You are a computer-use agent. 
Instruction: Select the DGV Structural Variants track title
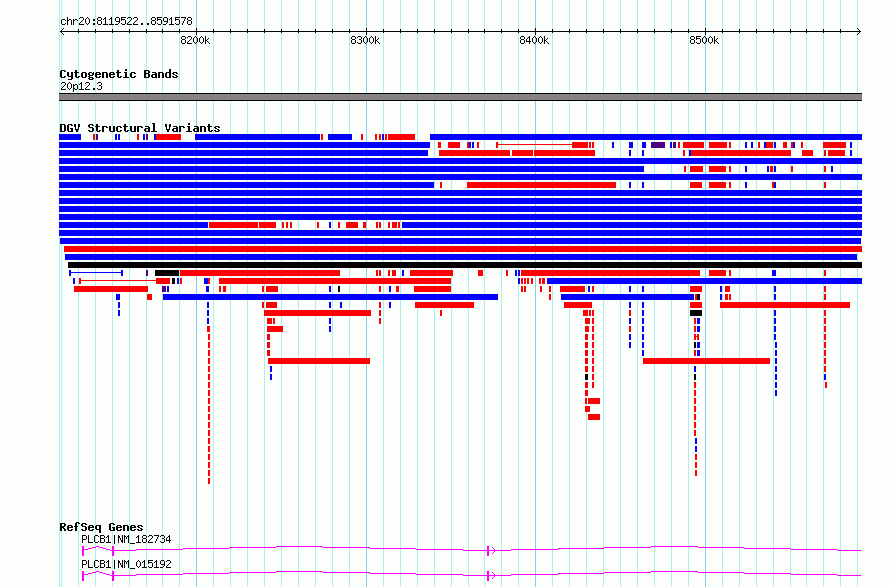pos(140,128)
